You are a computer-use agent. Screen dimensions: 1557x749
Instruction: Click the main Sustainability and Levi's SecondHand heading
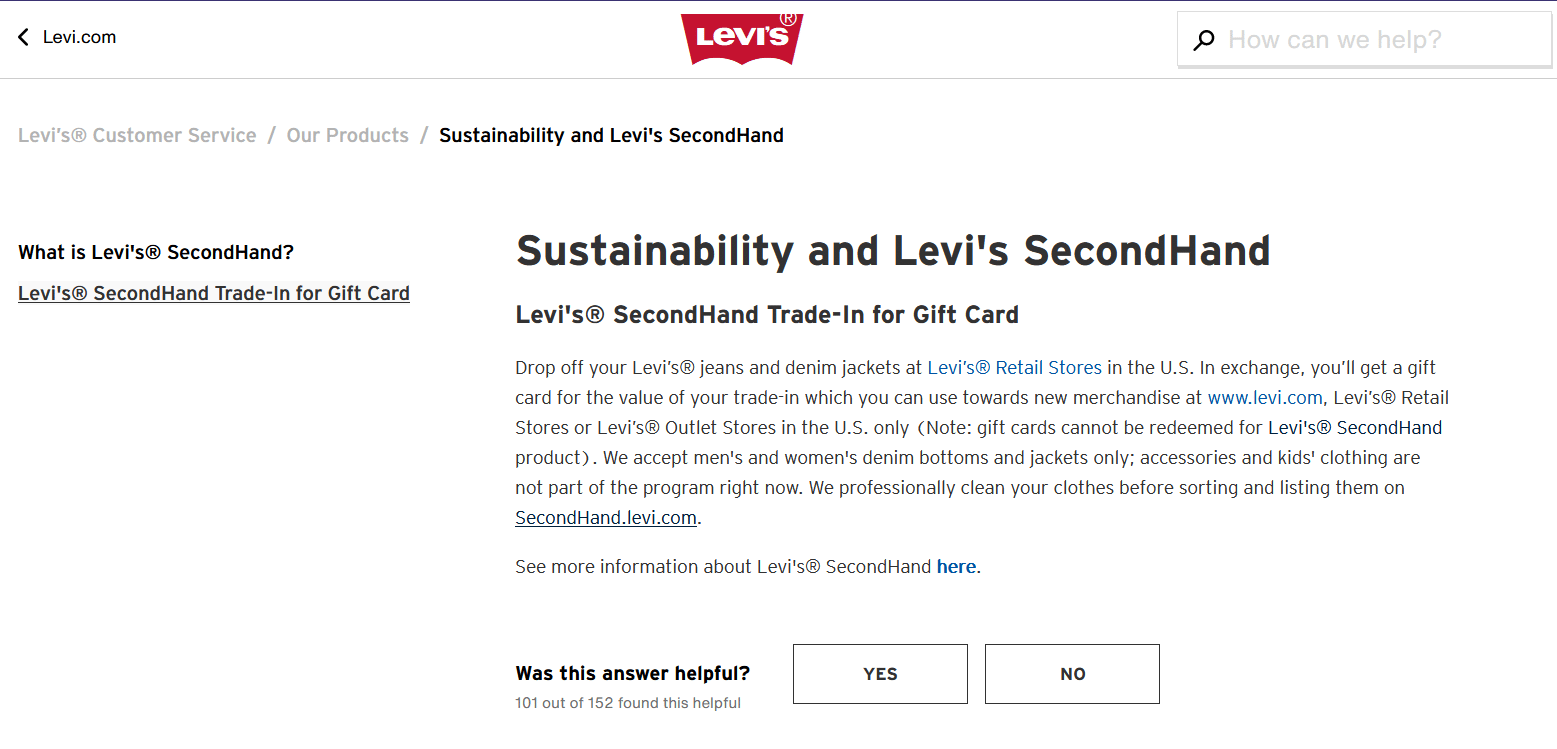tap(893, 251)
